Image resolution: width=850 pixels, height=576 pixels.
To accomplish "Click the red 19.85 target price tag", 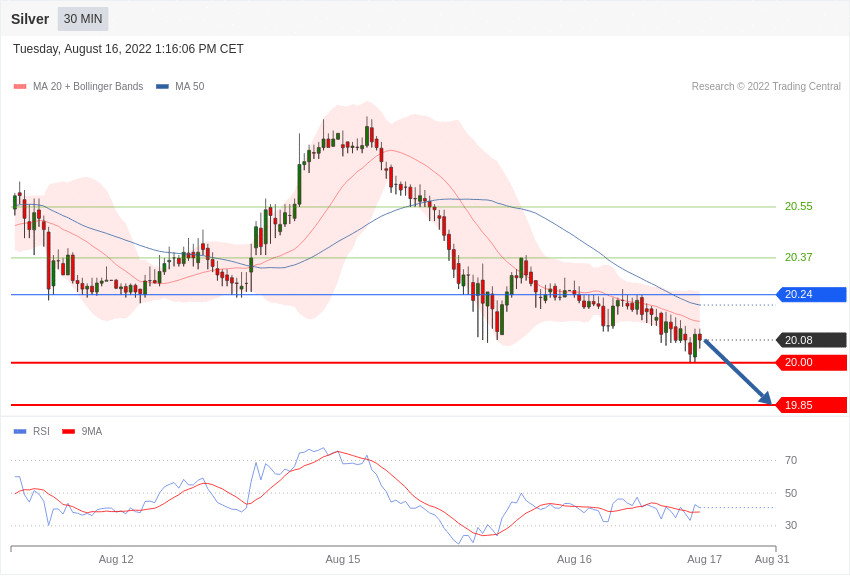I will tap(811, 405).
